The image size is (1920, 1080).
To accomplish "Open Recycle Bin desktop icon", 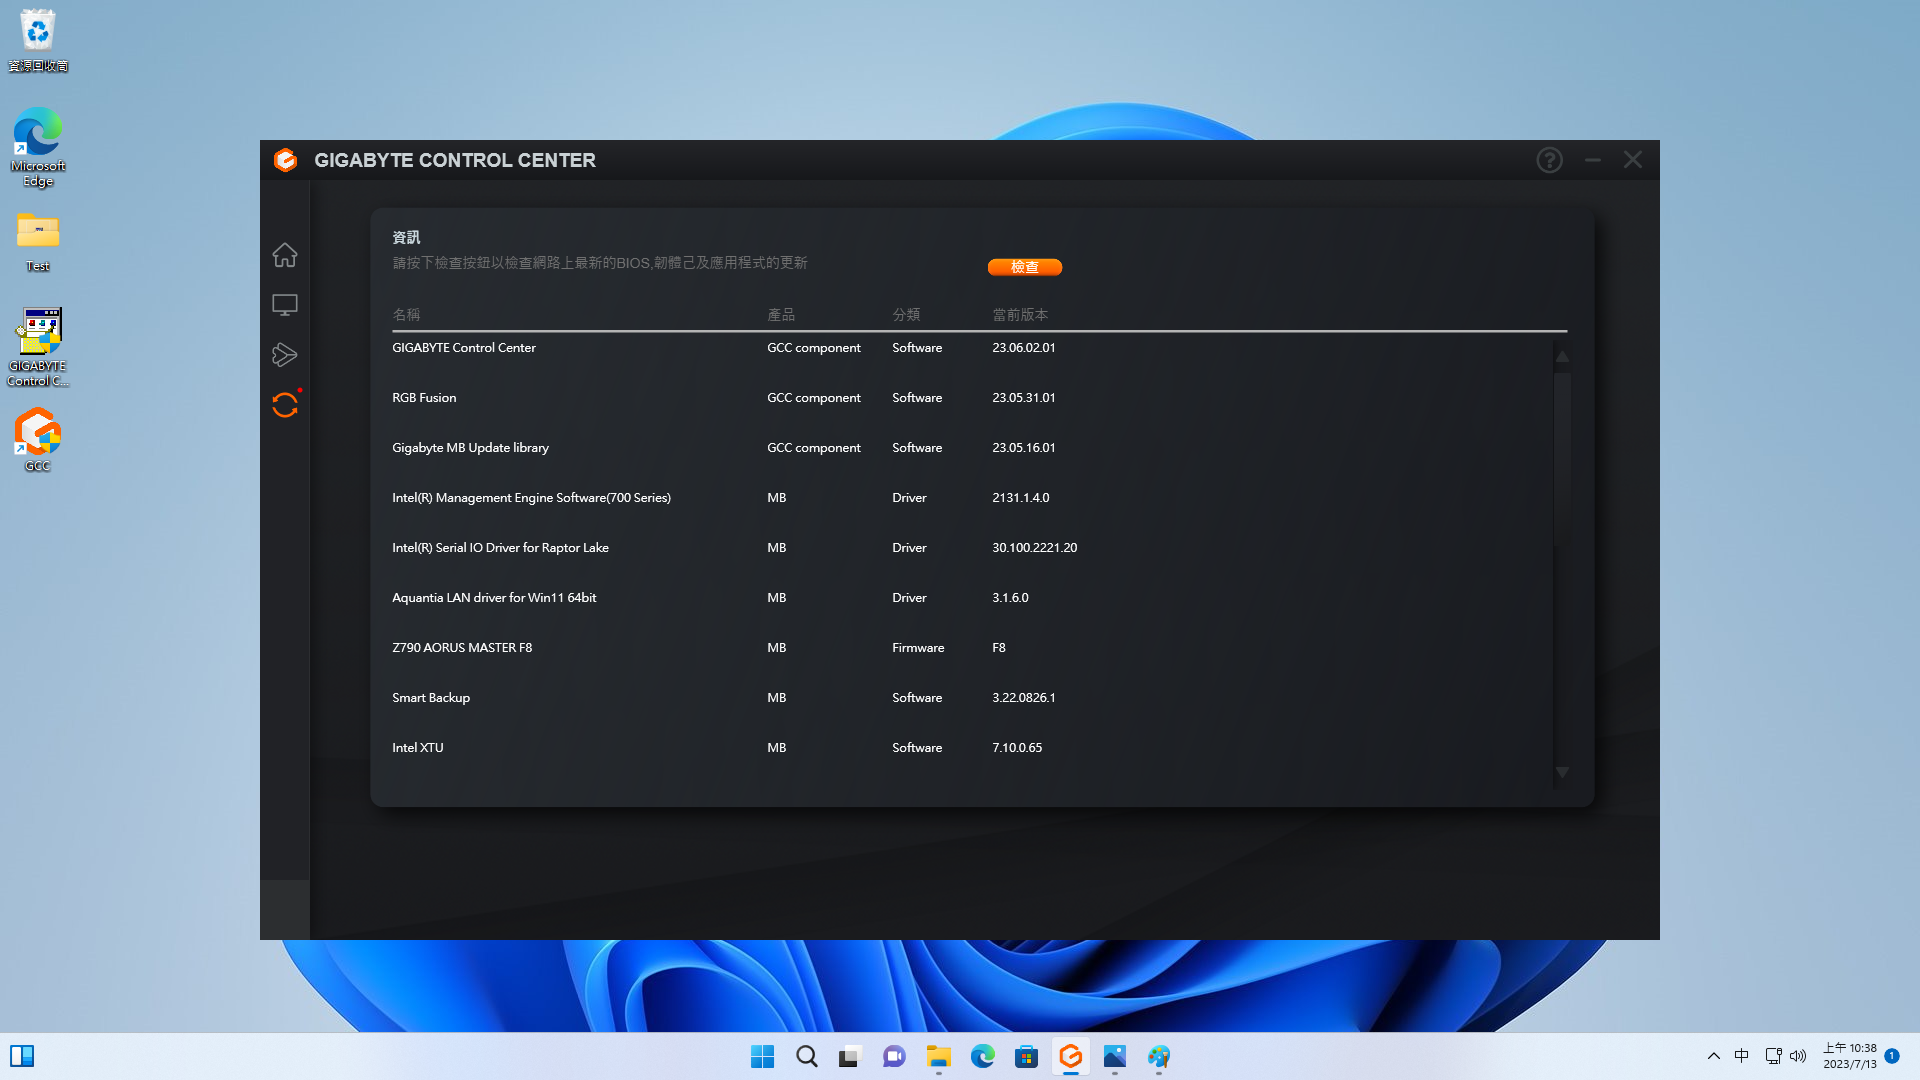I will 38,40.
